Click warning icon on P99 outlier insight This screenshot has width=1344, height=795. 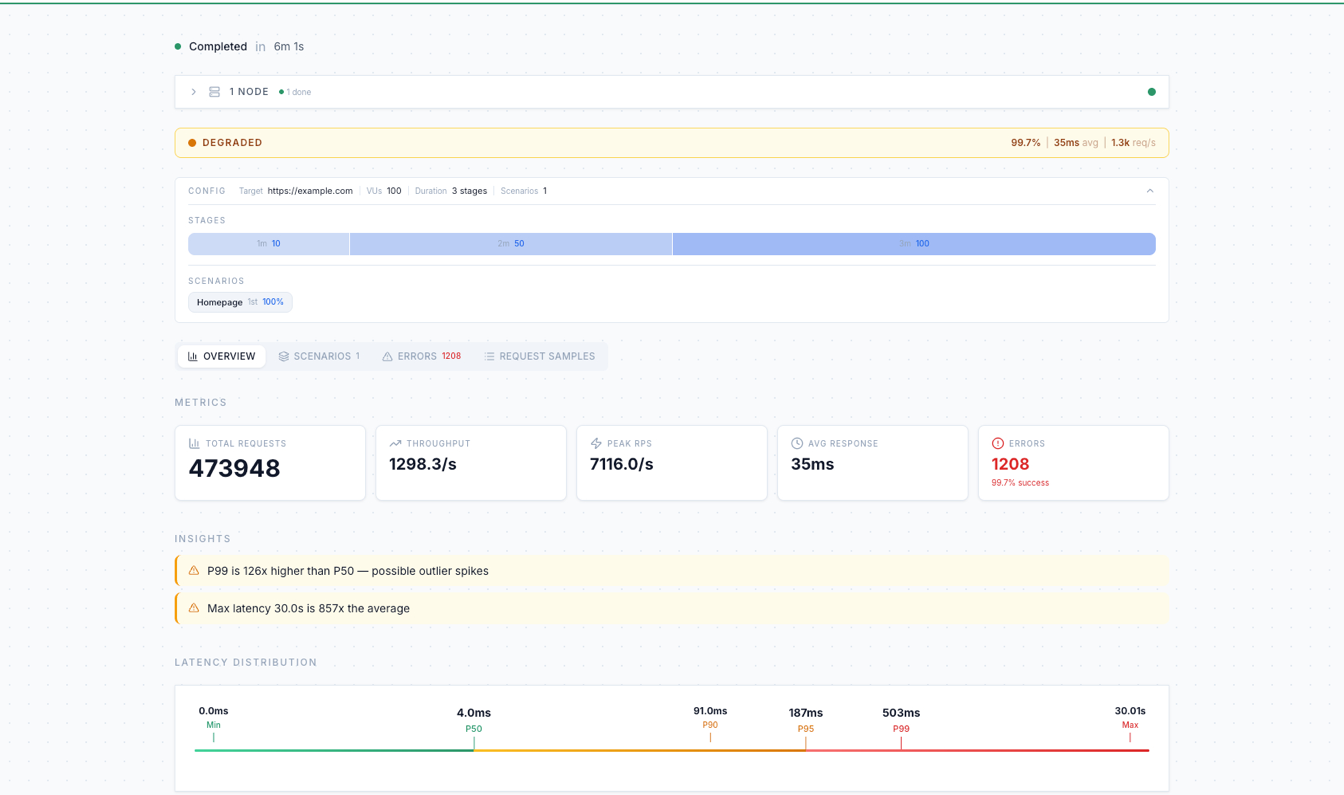coord(194,571)
